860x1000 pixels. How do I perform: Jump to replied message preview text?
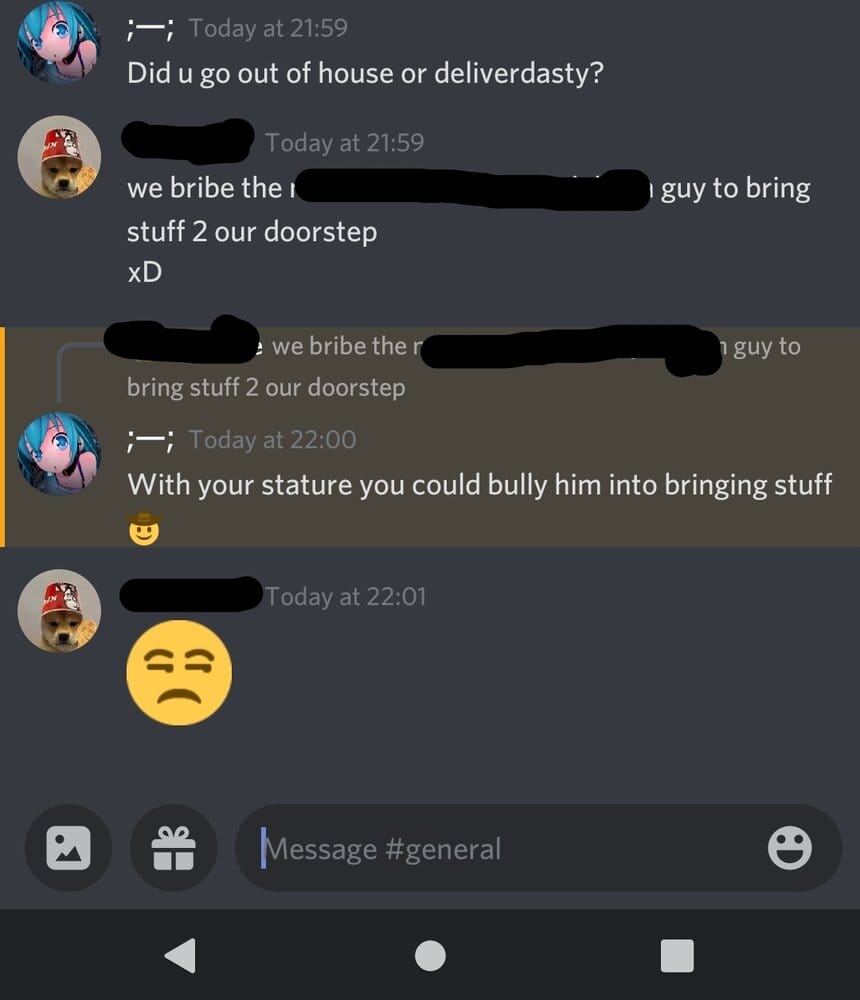pyautogui.click(x=463, y=366)
